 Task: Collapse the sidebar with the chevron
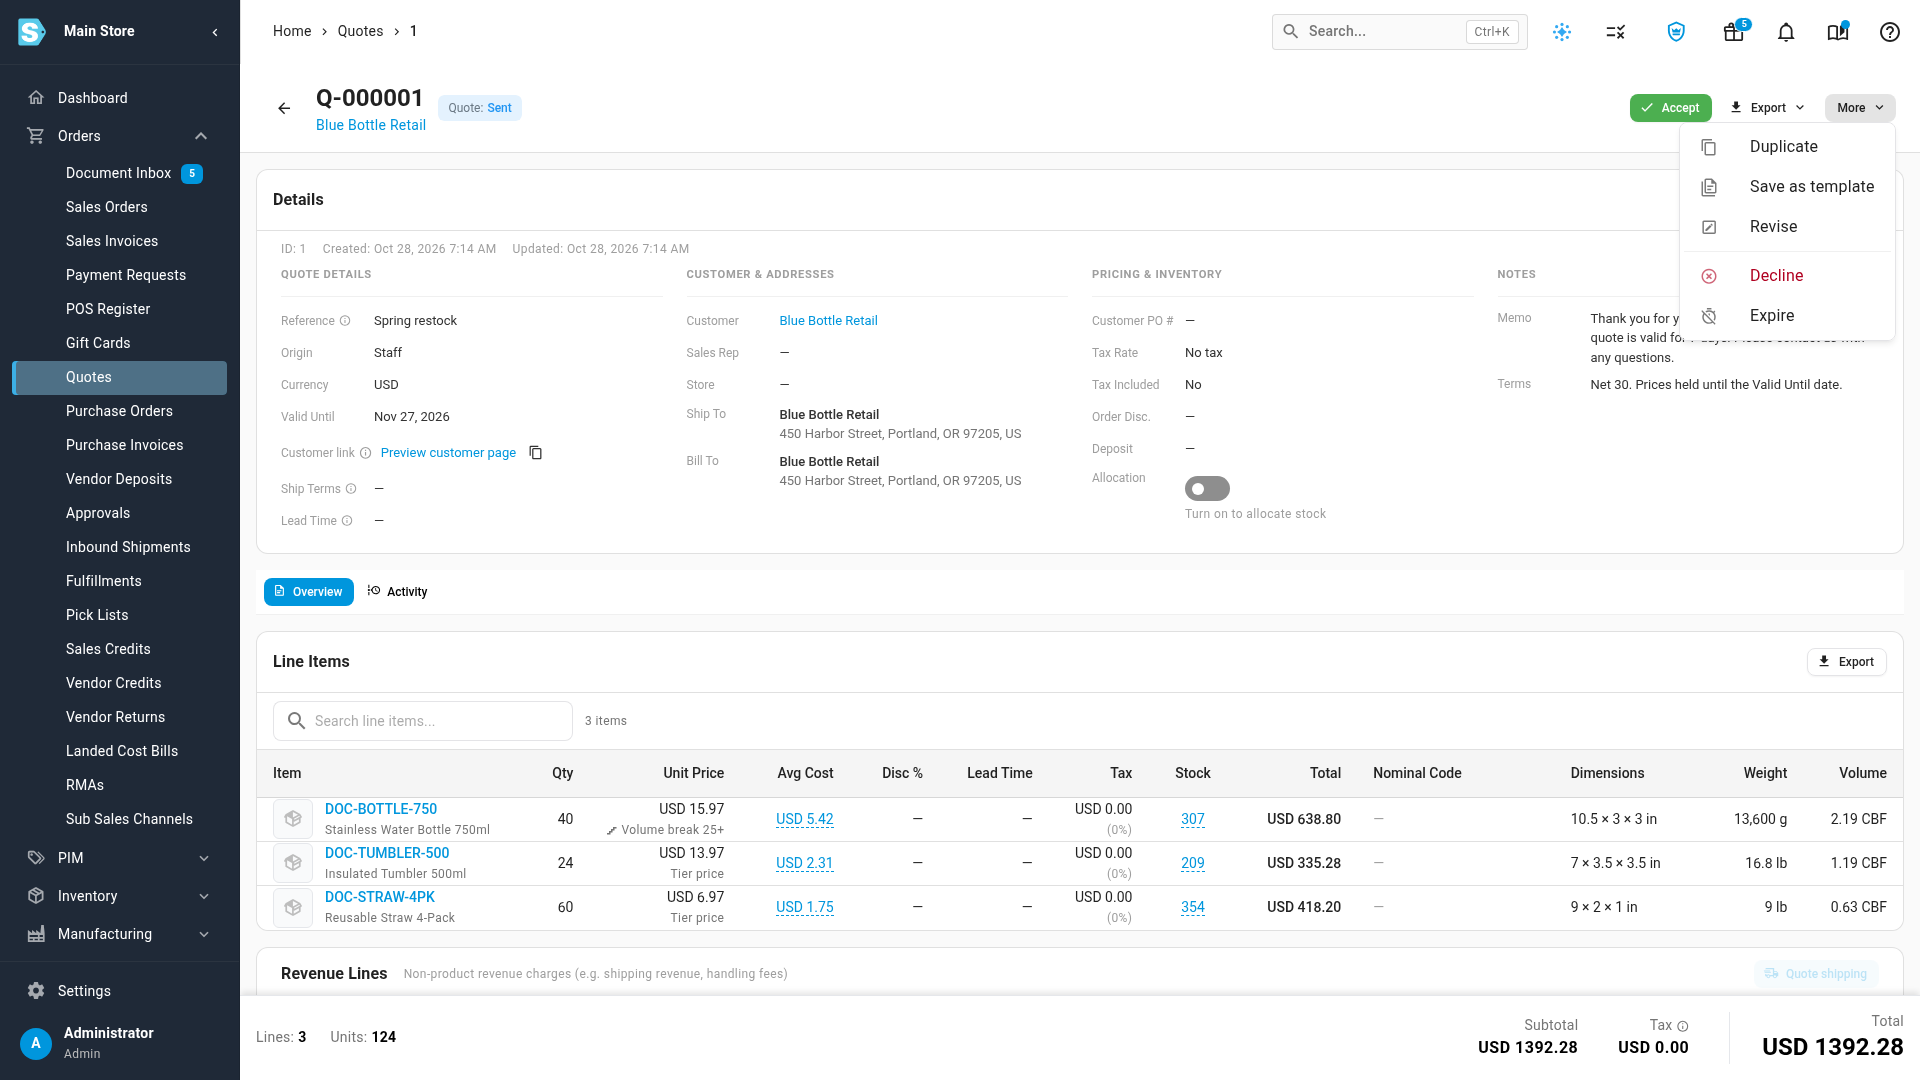[x=215, y=32]
